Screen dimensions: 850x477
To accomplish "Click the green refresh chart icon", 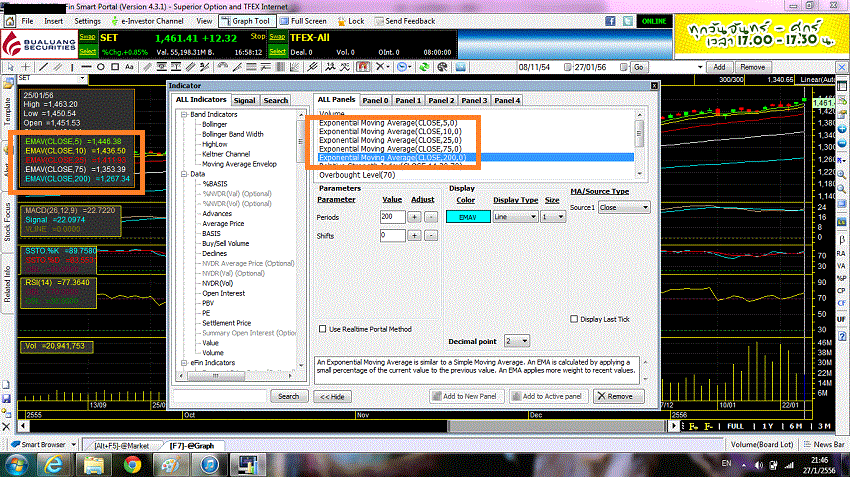I will point(424,67).
